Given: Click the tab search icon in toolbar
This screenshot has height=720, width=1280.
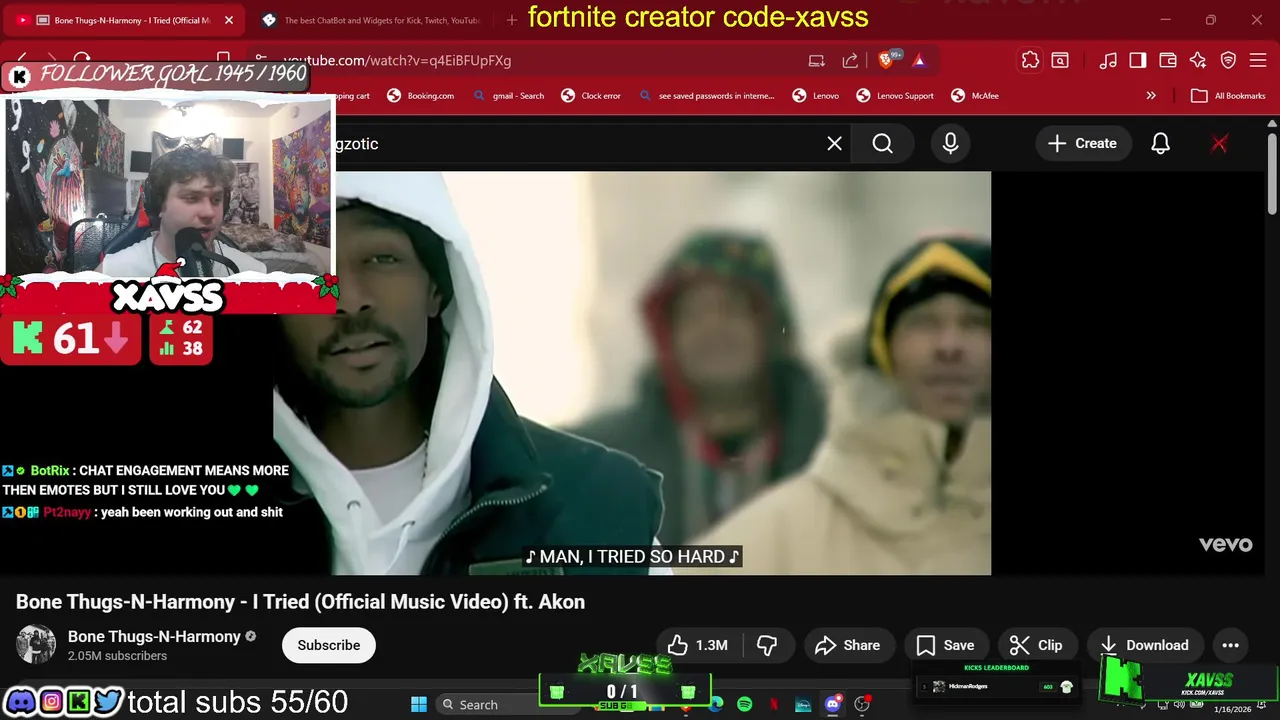Looking at the screenshot, I should pyautogui.click(x=1060, y=61).
